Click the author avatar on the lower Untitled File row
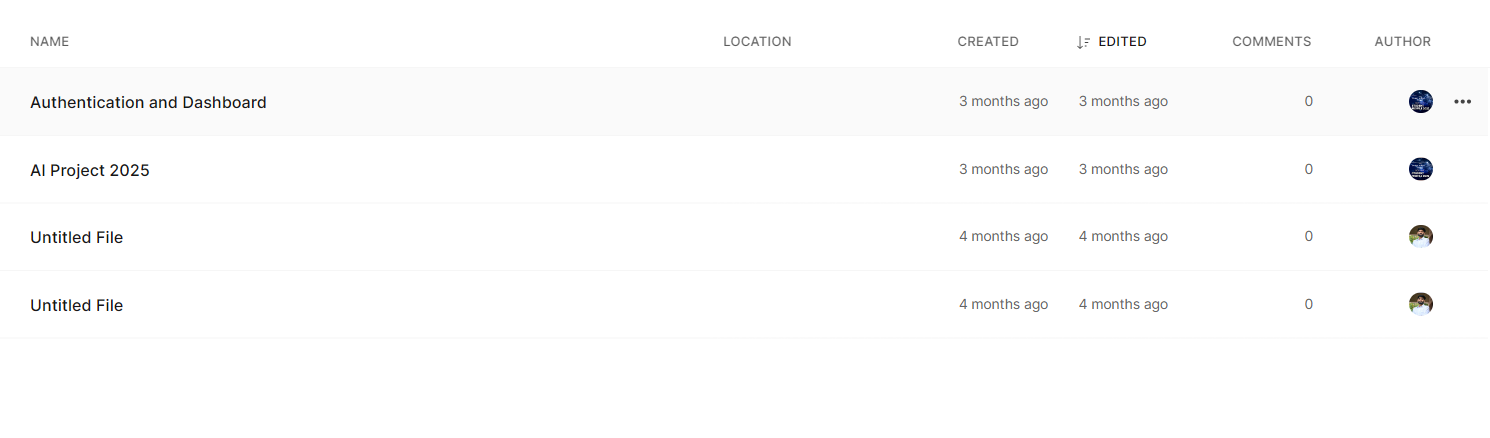Viewport: 1490px width, 438px height. coord(1420,304)
